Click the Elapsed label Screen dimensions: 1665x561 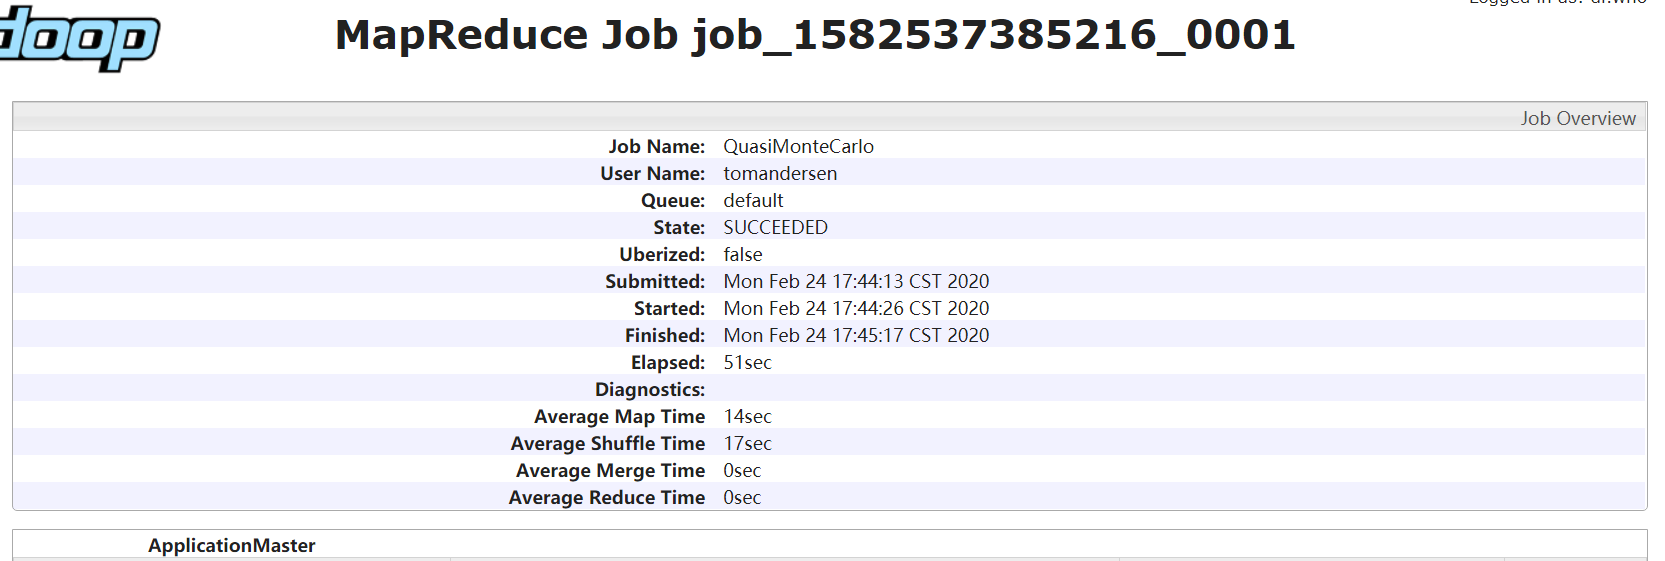tap(668, 362)
